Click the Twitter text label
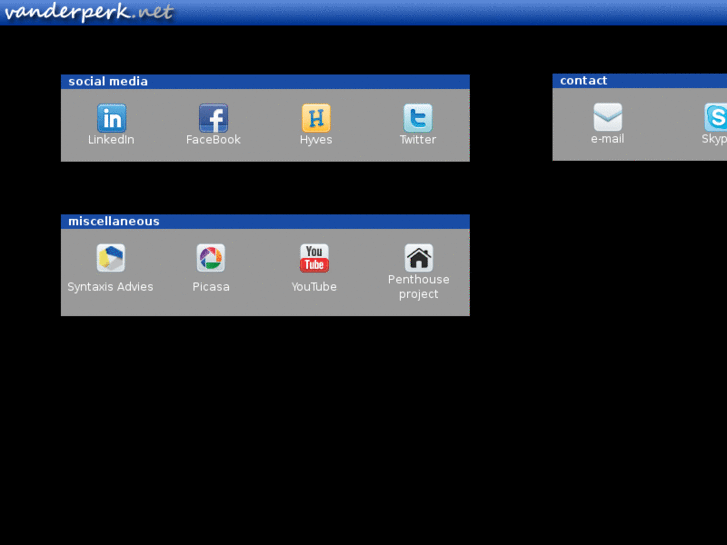This screenshot has width=727, height=545. [x=418, y=140]
